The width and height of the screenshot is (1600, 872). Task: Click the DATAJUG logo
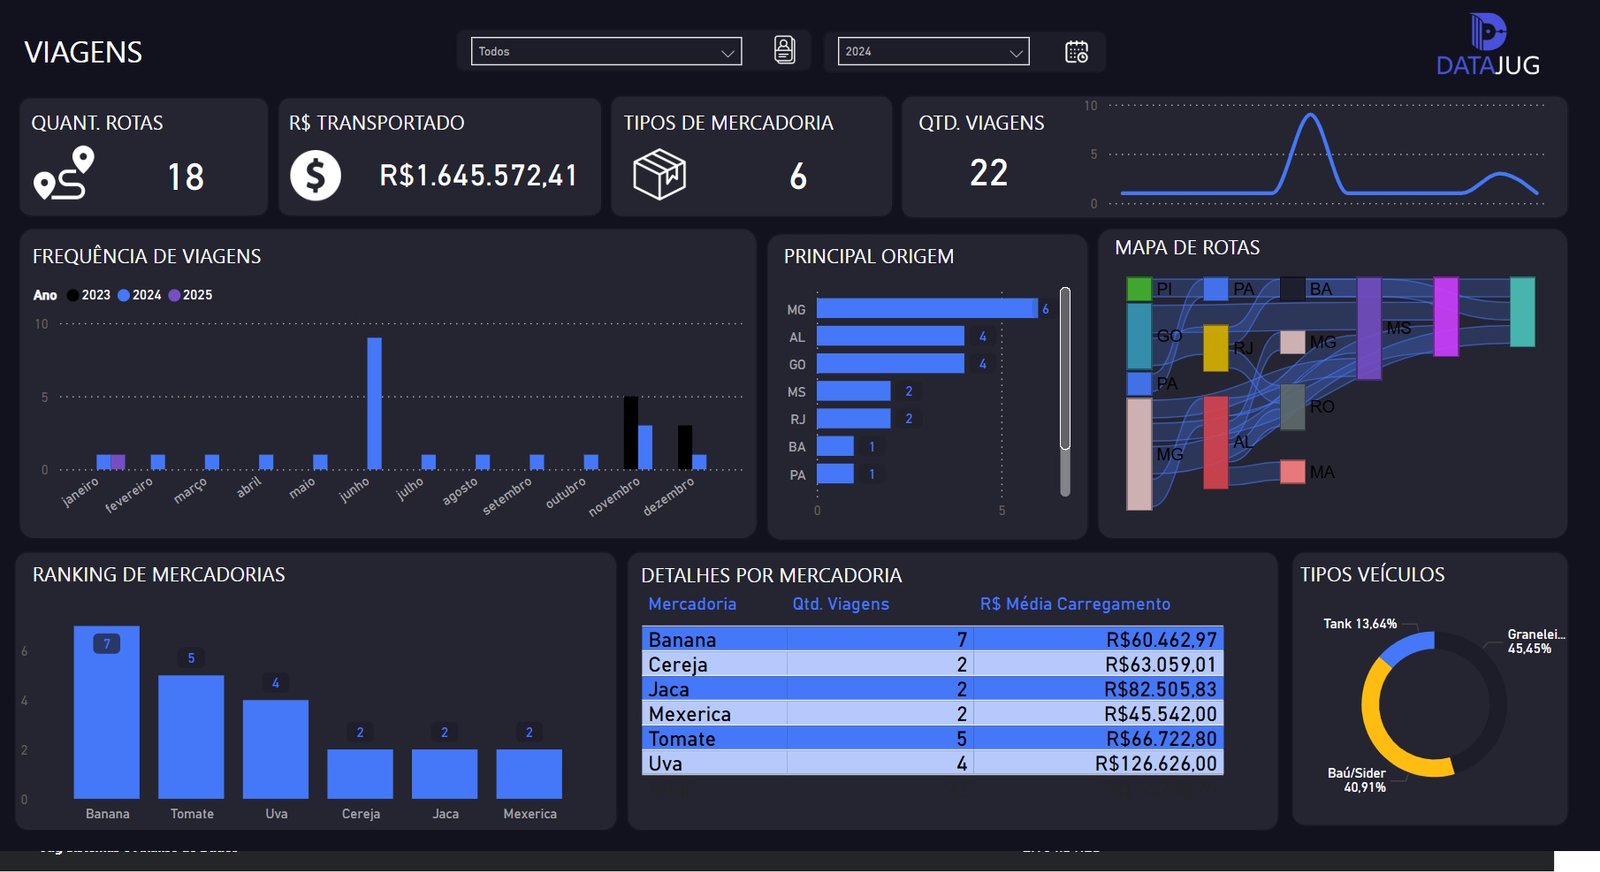coord(1488,45)
